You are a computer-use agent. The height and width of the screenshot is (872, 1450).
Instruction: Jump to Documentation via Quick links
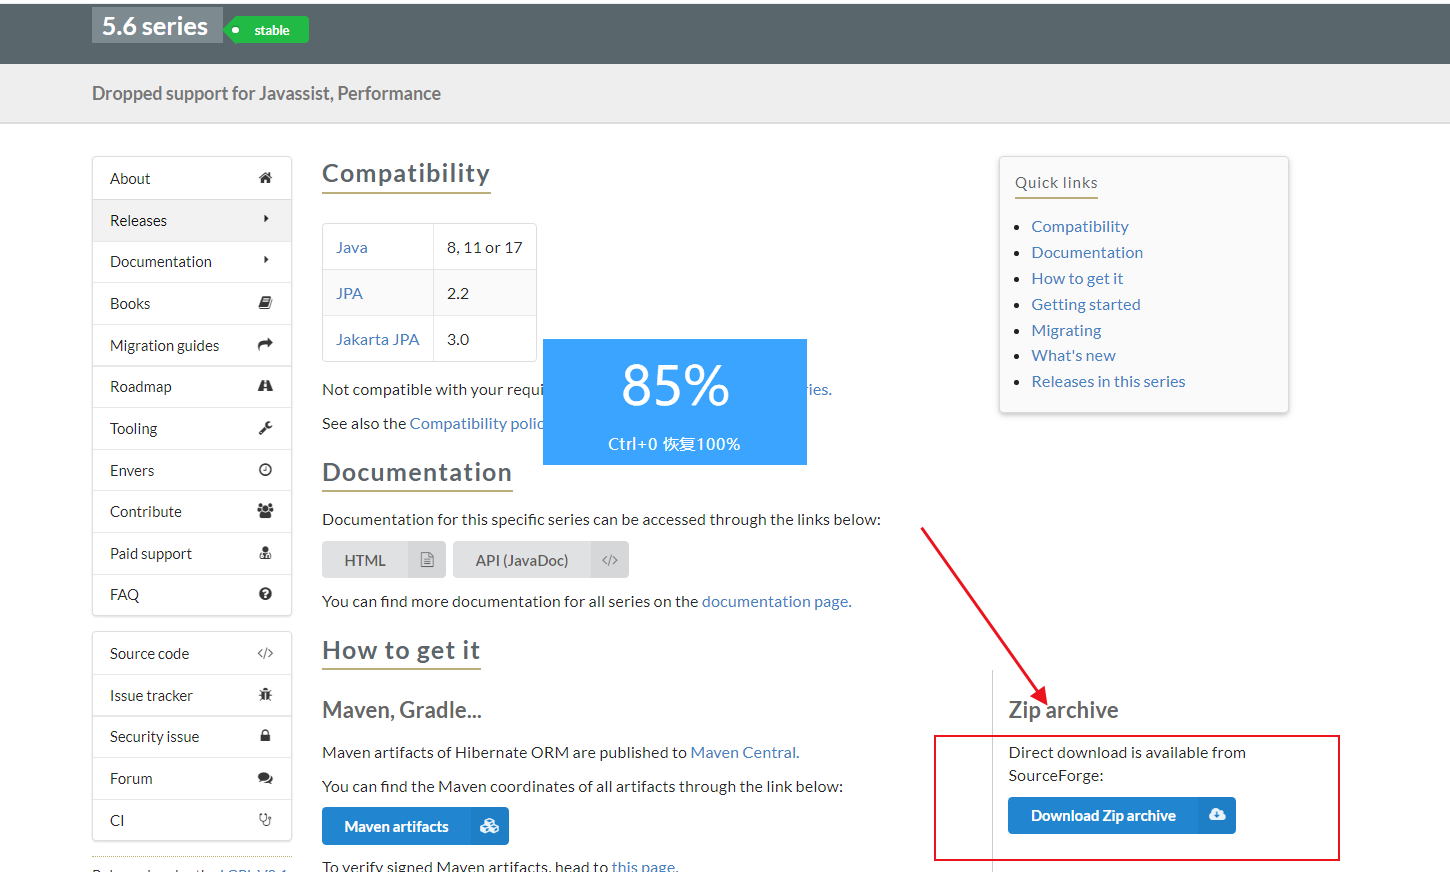[1087, 252]
